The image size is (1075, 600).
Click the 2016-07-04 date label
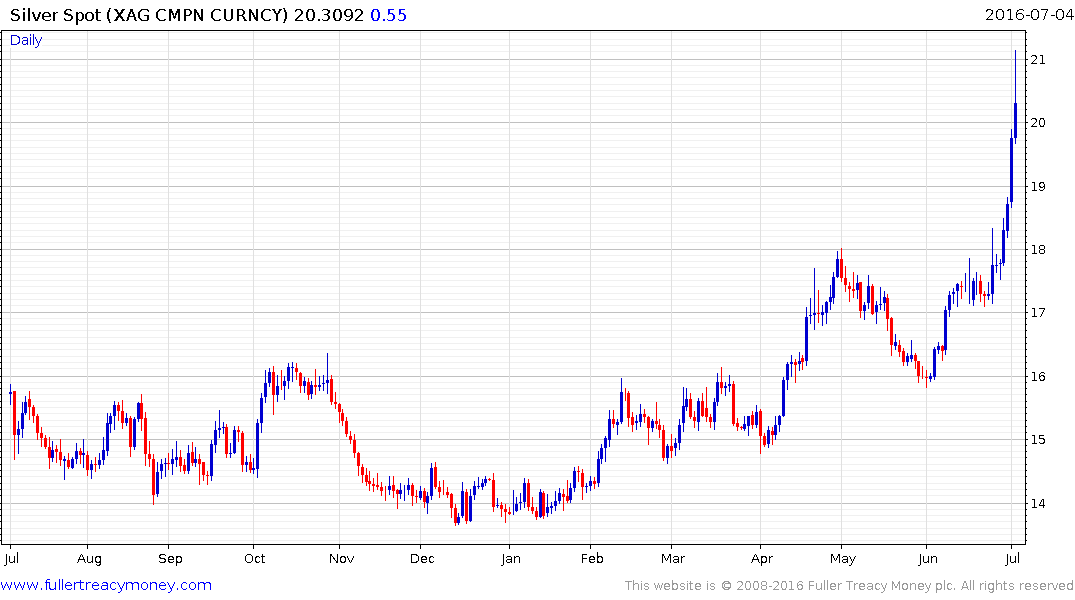coord(1028,14)
